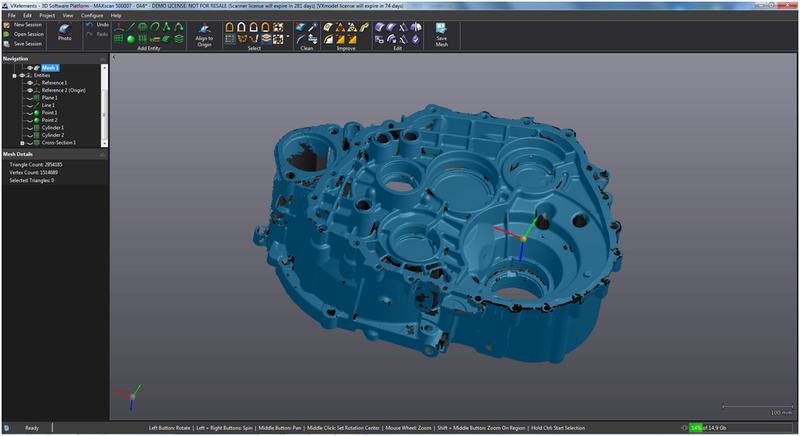Open the Configure menu
Viewport: 800px width, 436px height.
[91, 16]
